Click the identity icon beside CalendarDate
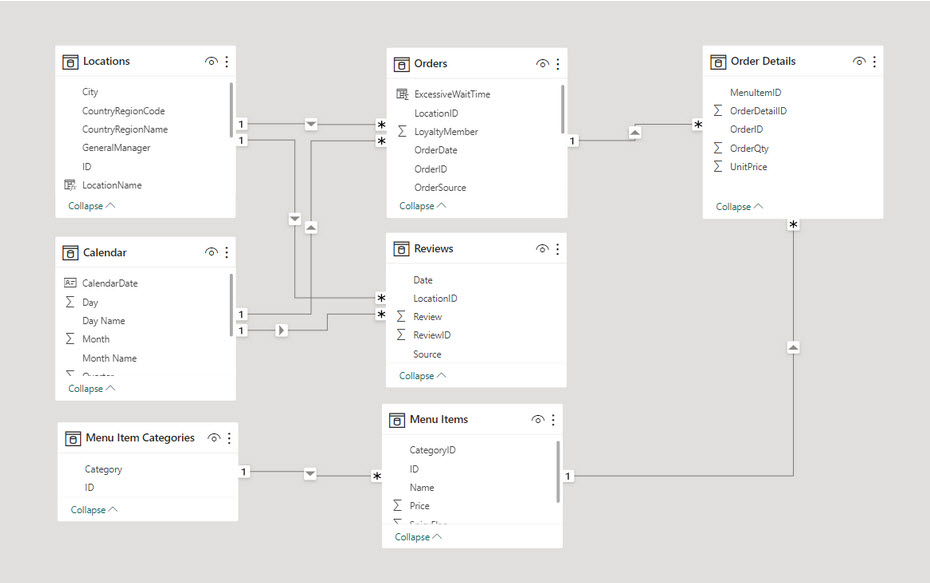Screen dimensions: 930x583 70,283
